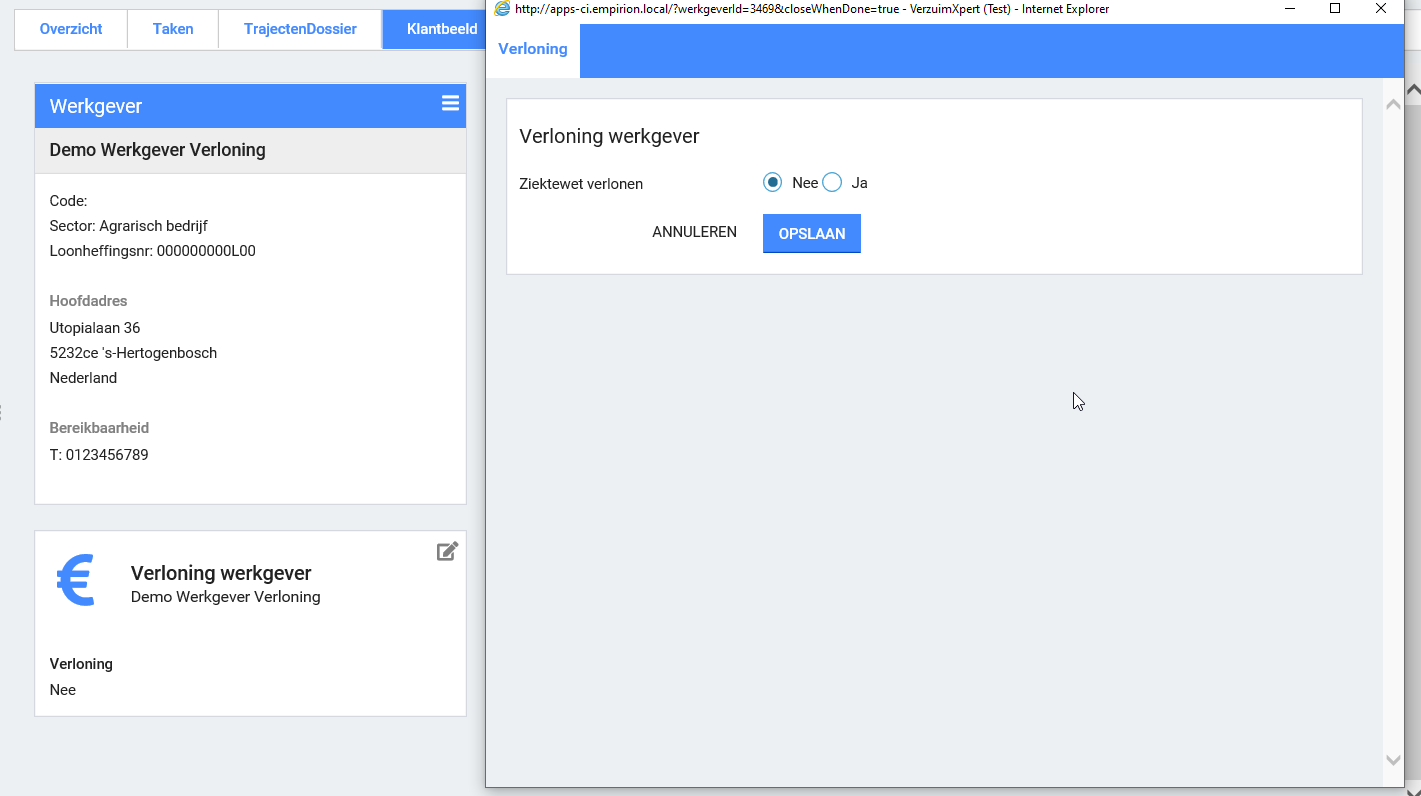Maximize the VerzuimXpert popup window
Screen dimensions: 1421x796
point(1334,9)
